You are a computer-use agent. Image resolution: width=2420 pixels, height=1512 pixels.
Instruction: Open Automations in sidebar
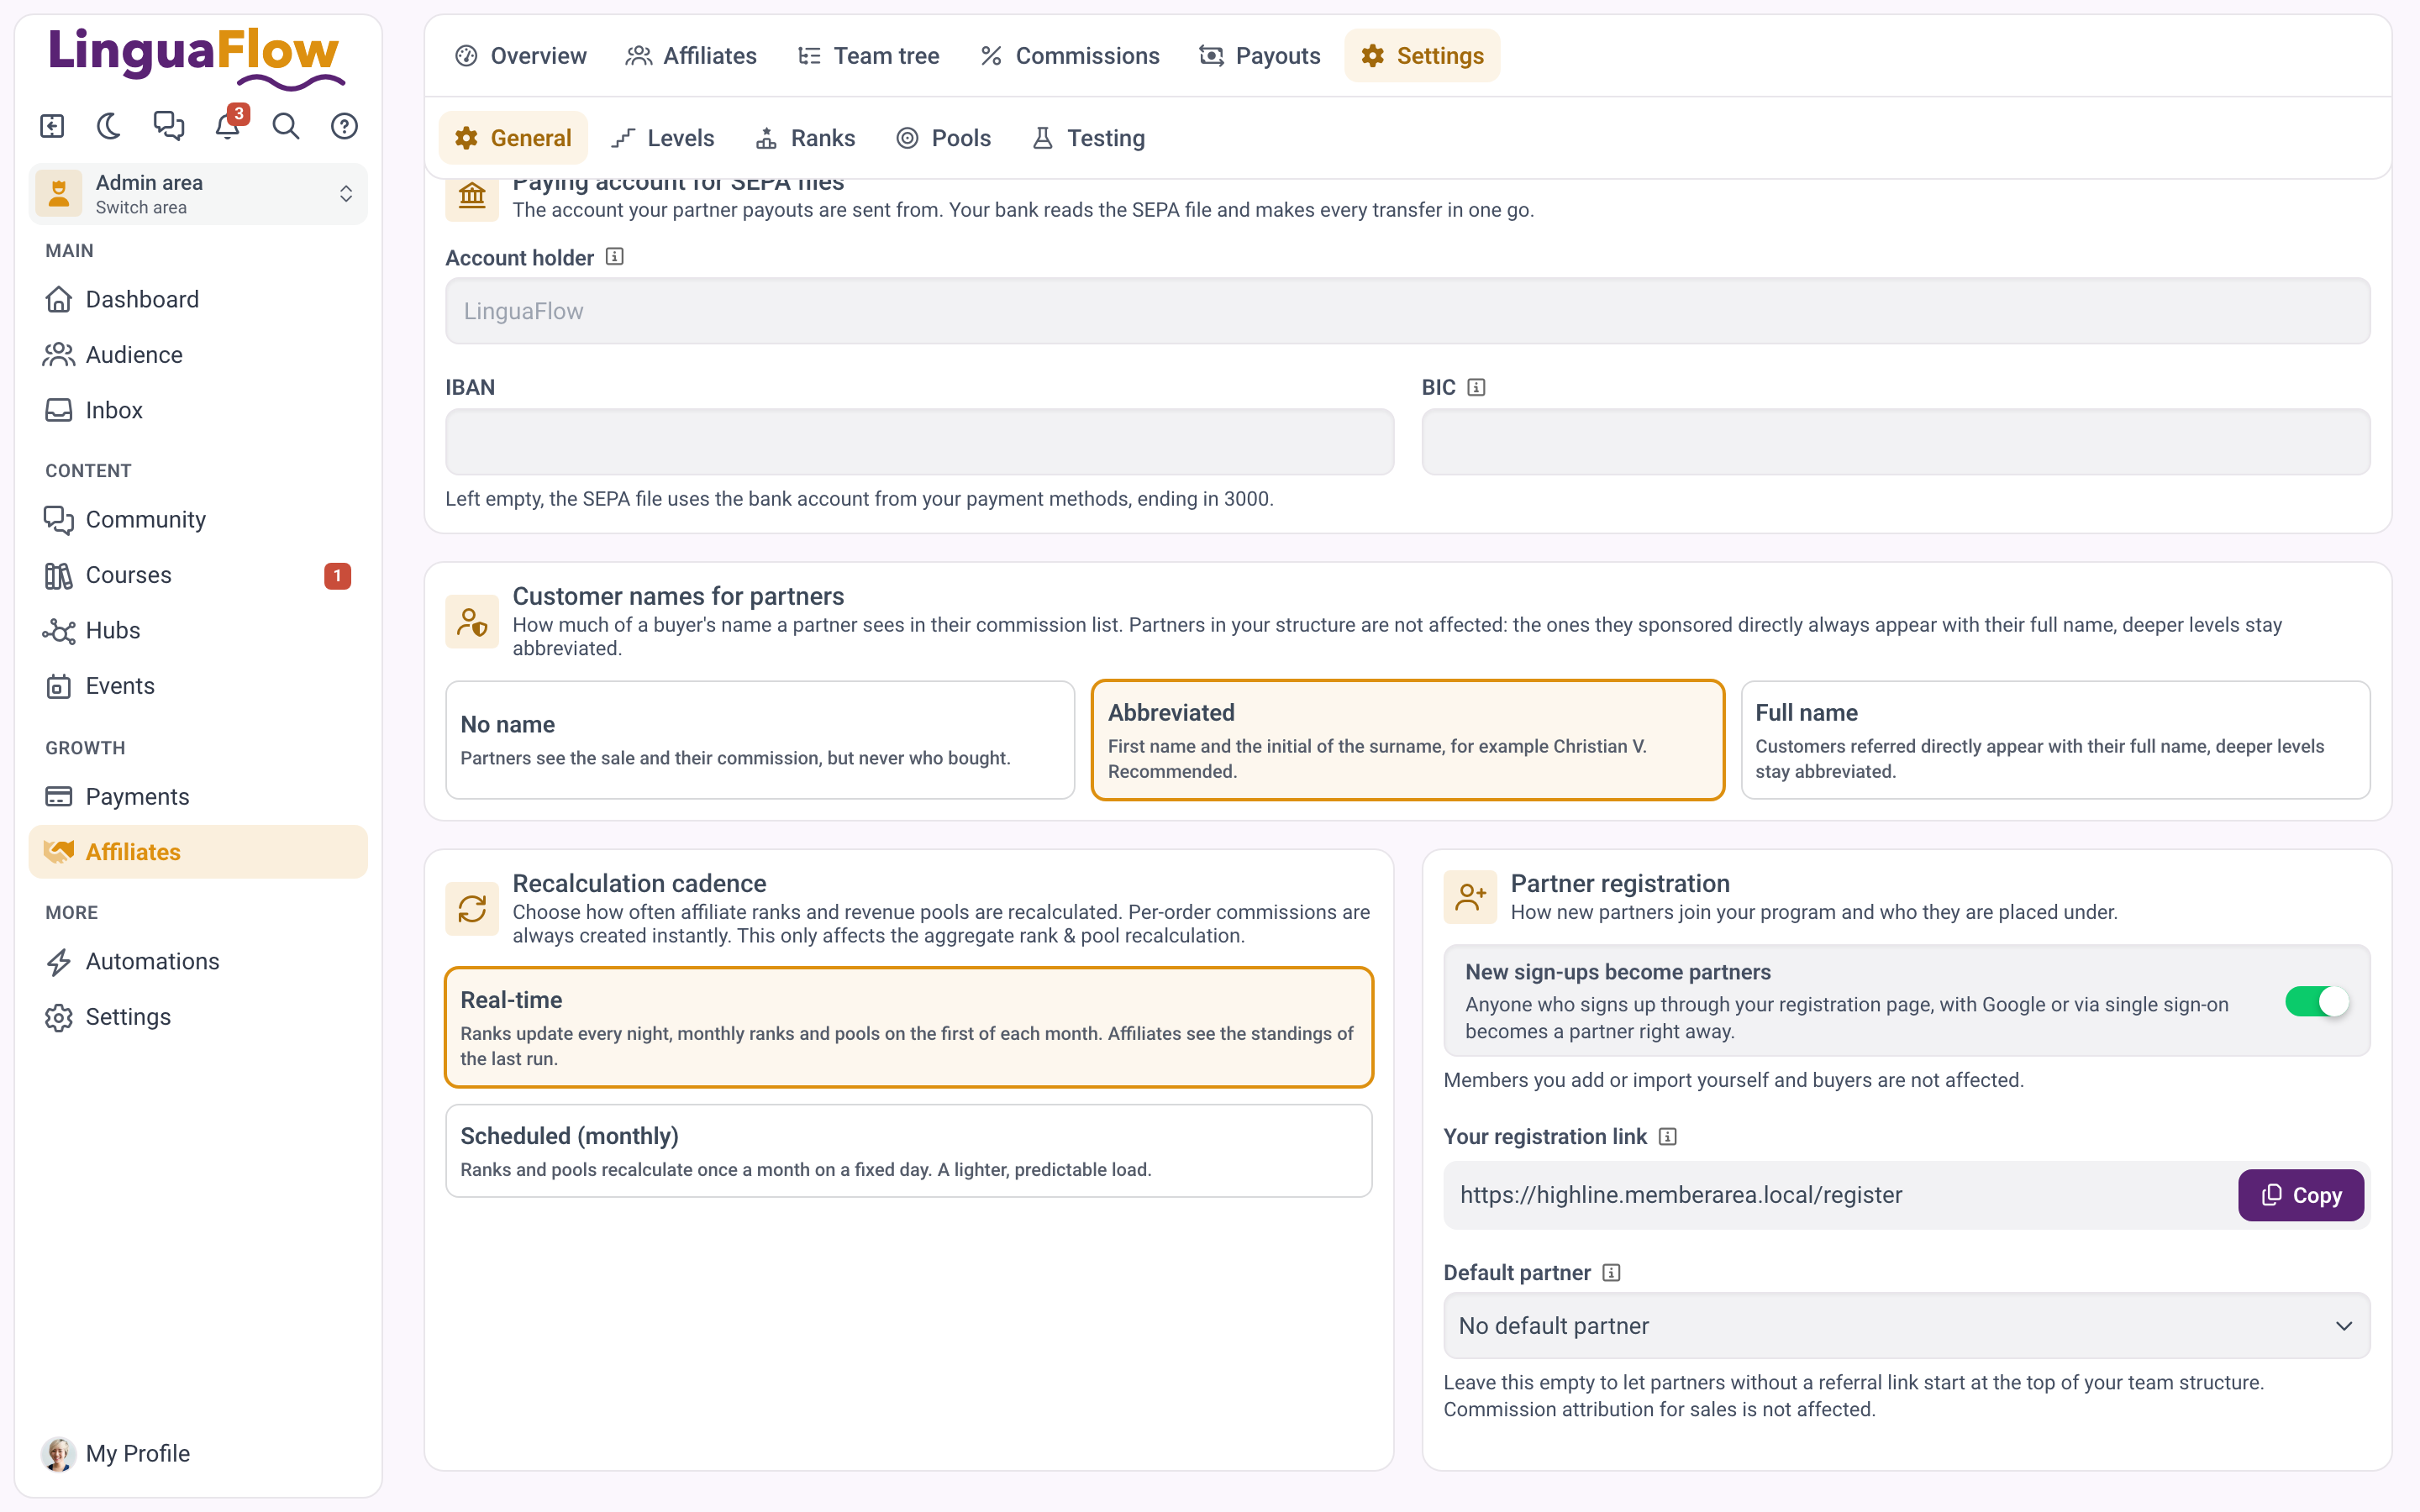coord(198,961)
